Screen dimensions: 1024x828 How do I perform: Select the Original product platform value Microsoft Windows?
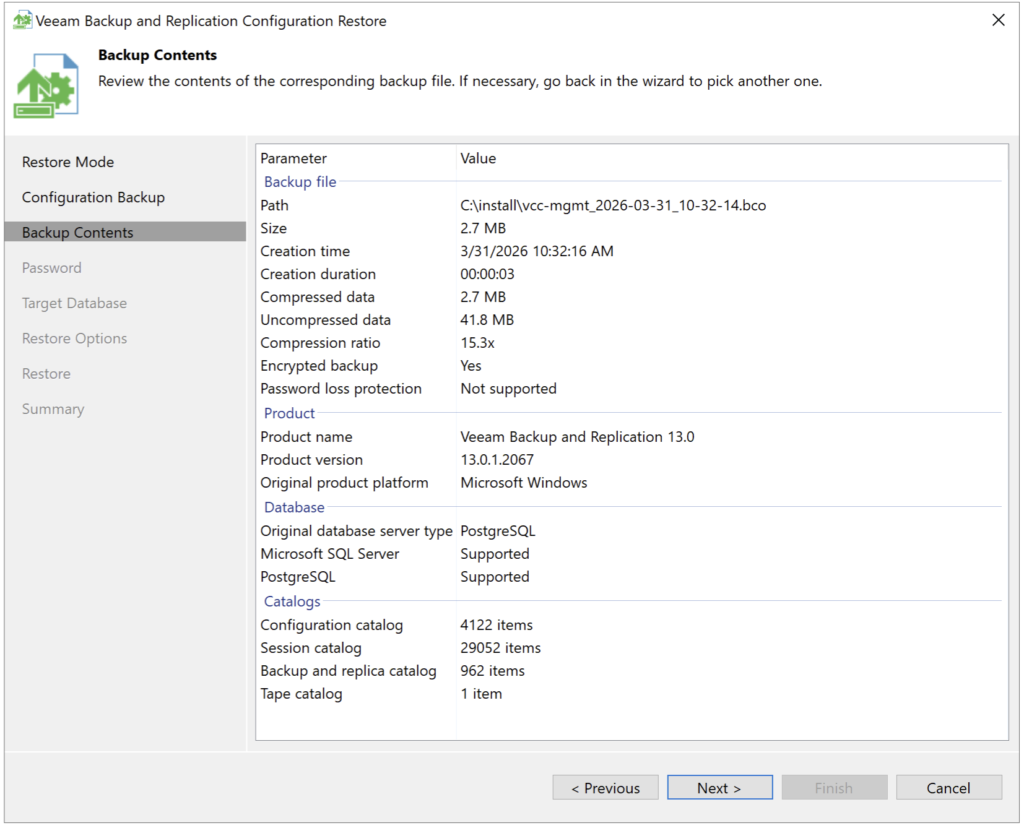[x=524, y=482]
